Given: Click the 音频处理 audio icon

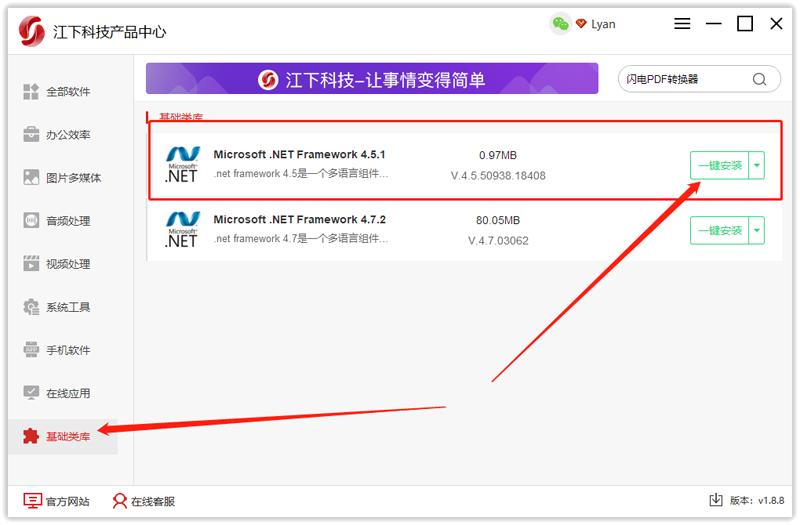Looking at the screenshot, I should (x=31, y=220).
